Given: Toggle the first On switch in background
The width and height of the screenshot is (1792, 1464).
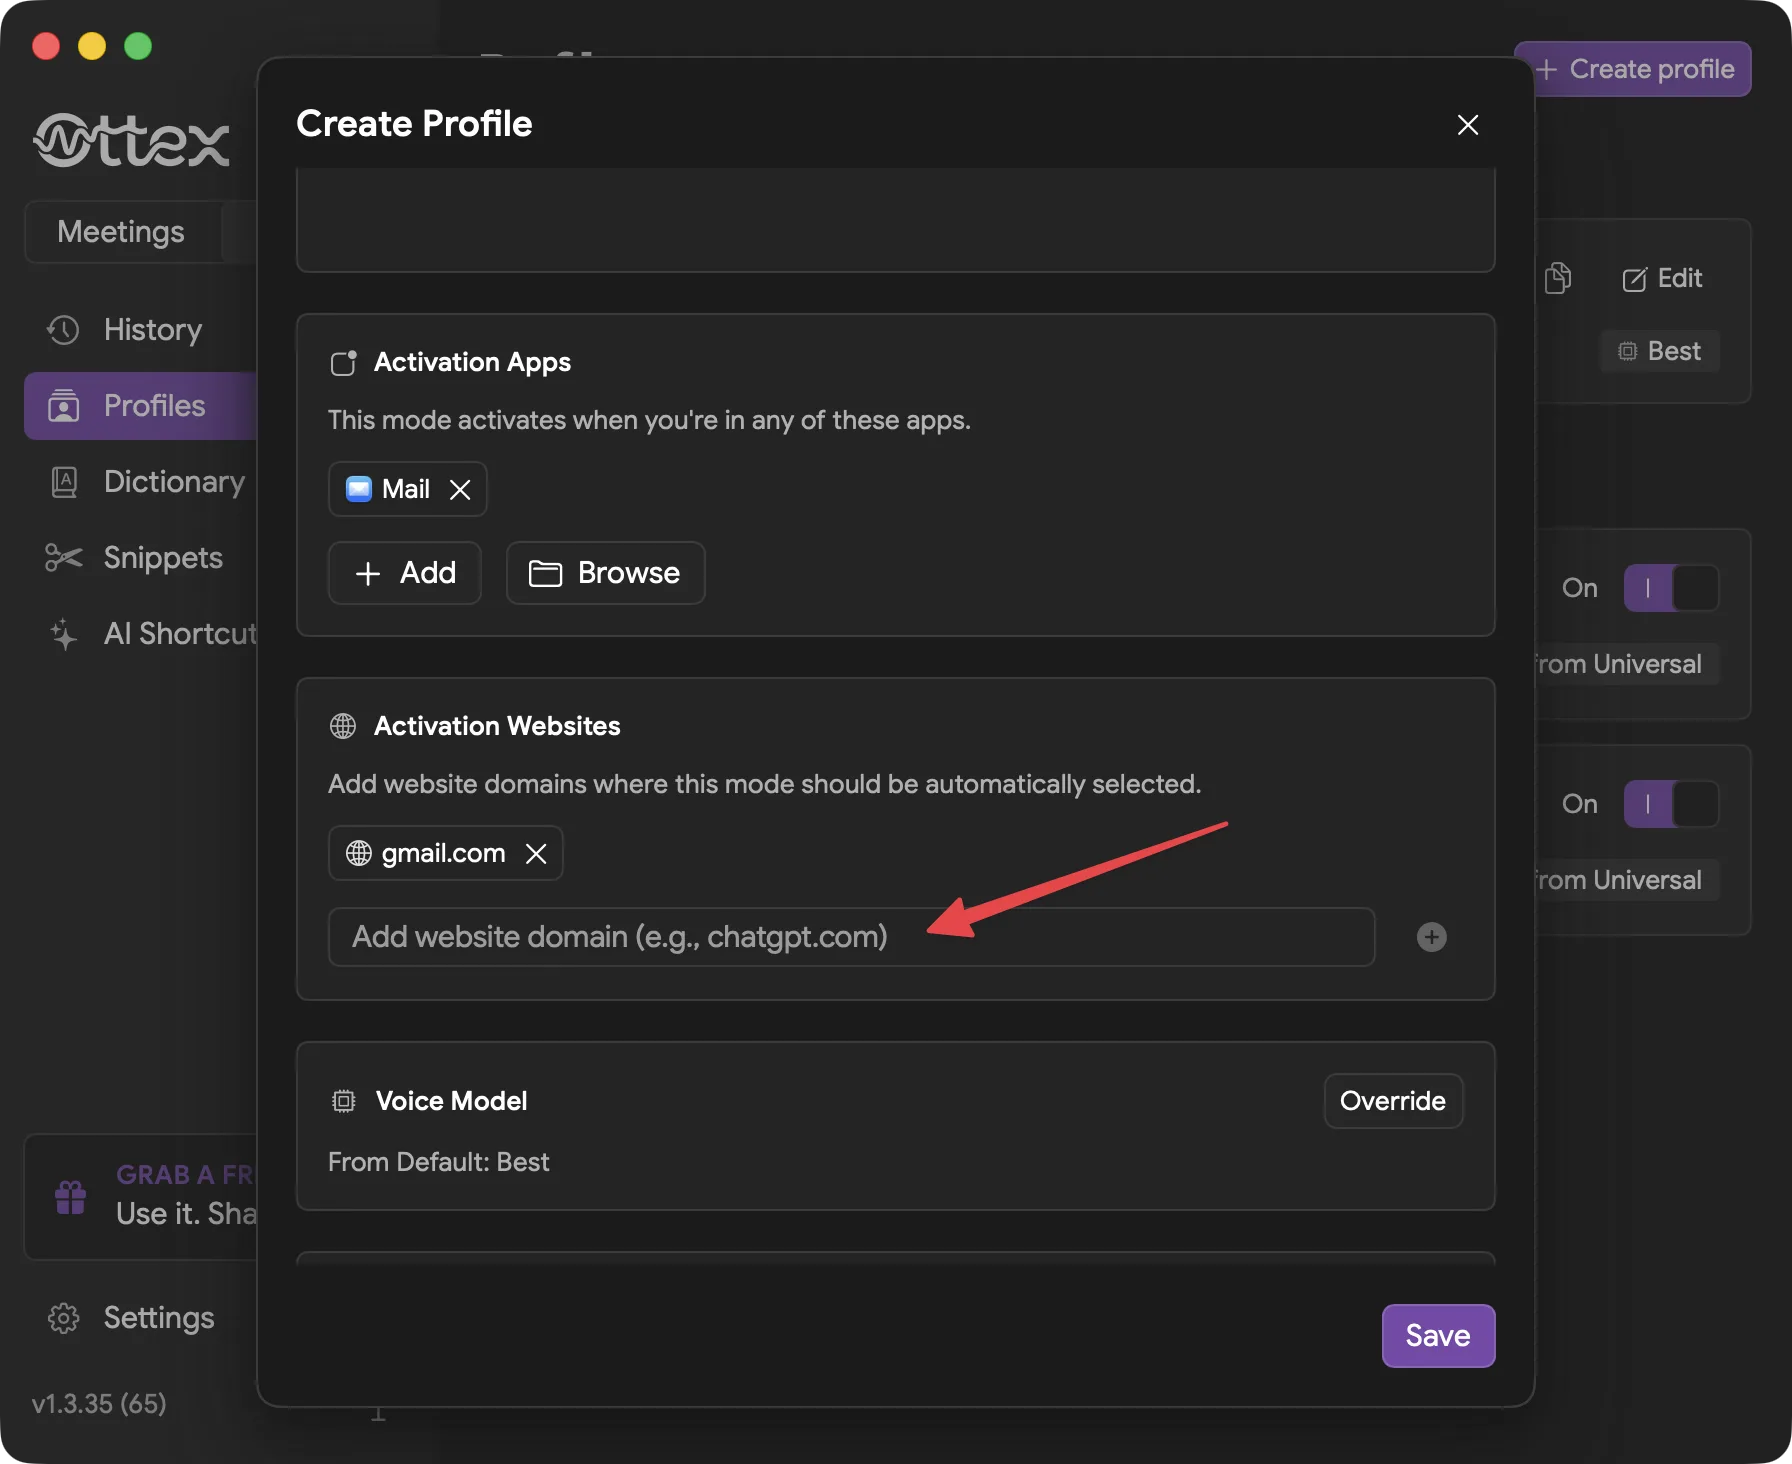Looking at the screenshot, I should (x=1671, y=588).
